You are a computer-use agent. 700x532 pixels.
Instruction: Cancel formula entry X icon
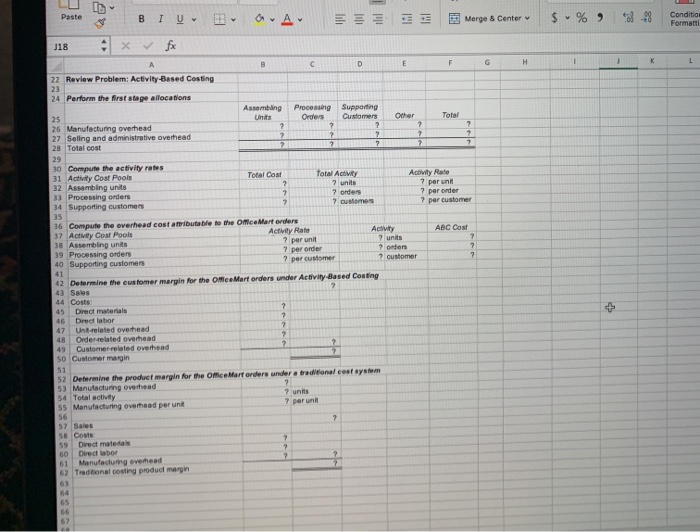pos(126,46)
